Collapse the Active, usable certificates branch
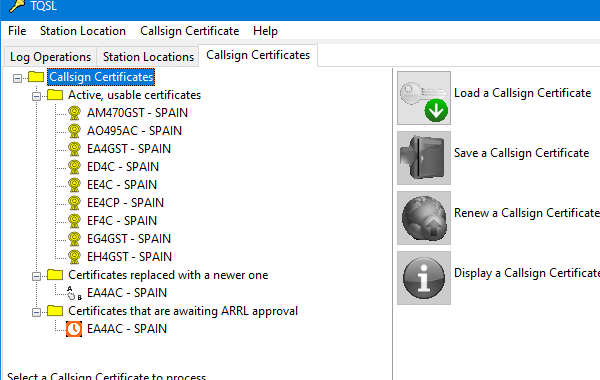This screenshot has width=600, height=380. 36,96
